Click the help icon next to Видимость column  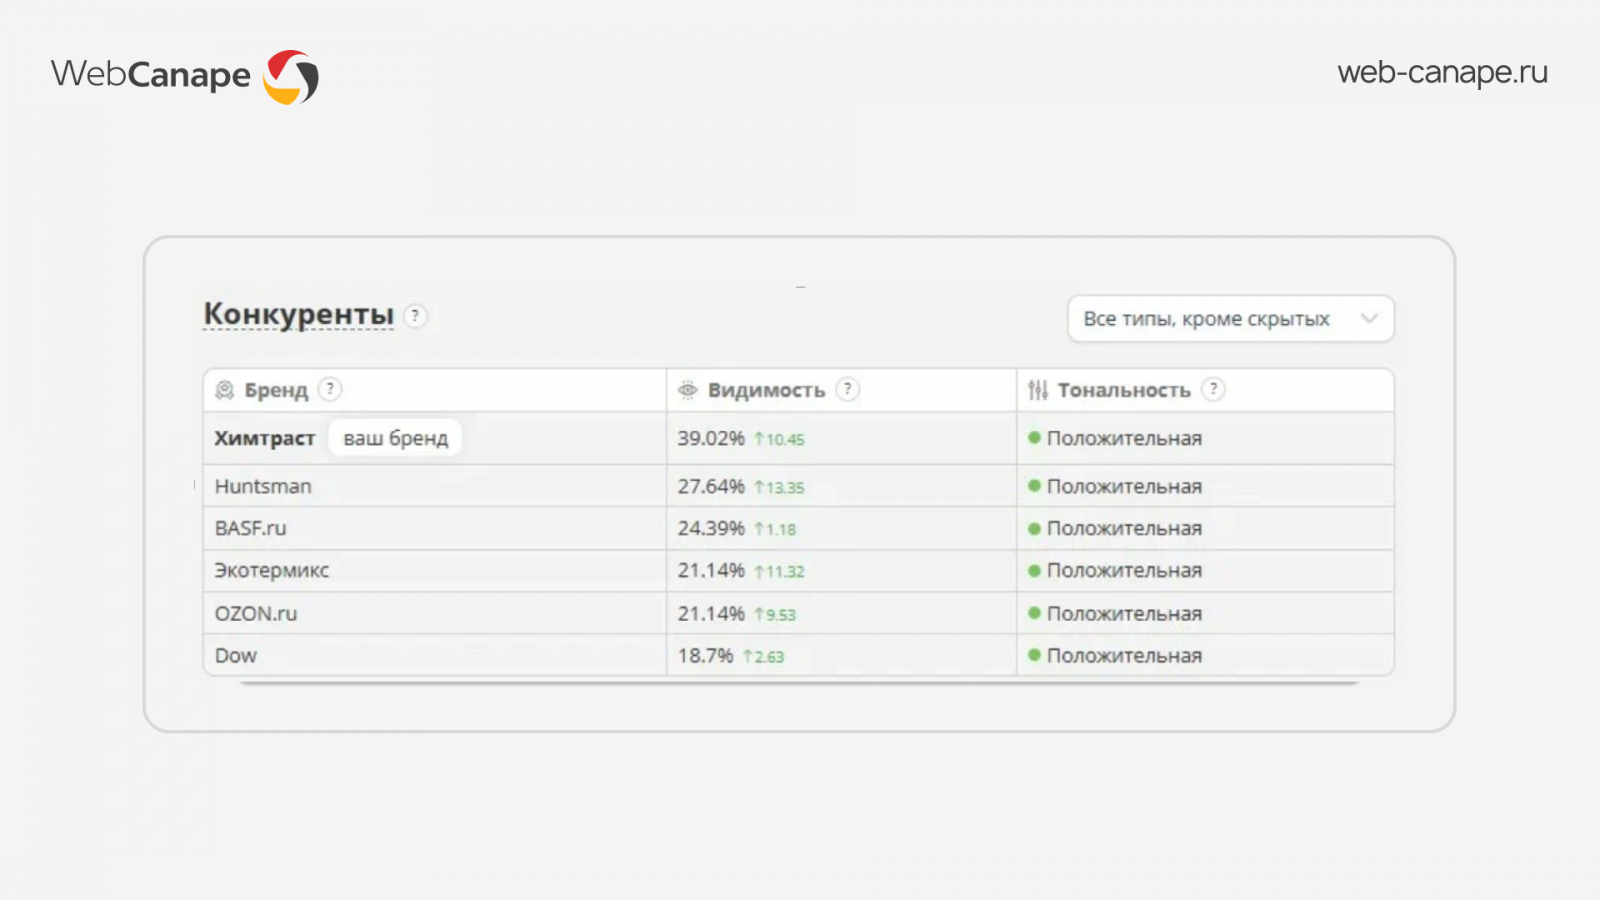[847, 389]
